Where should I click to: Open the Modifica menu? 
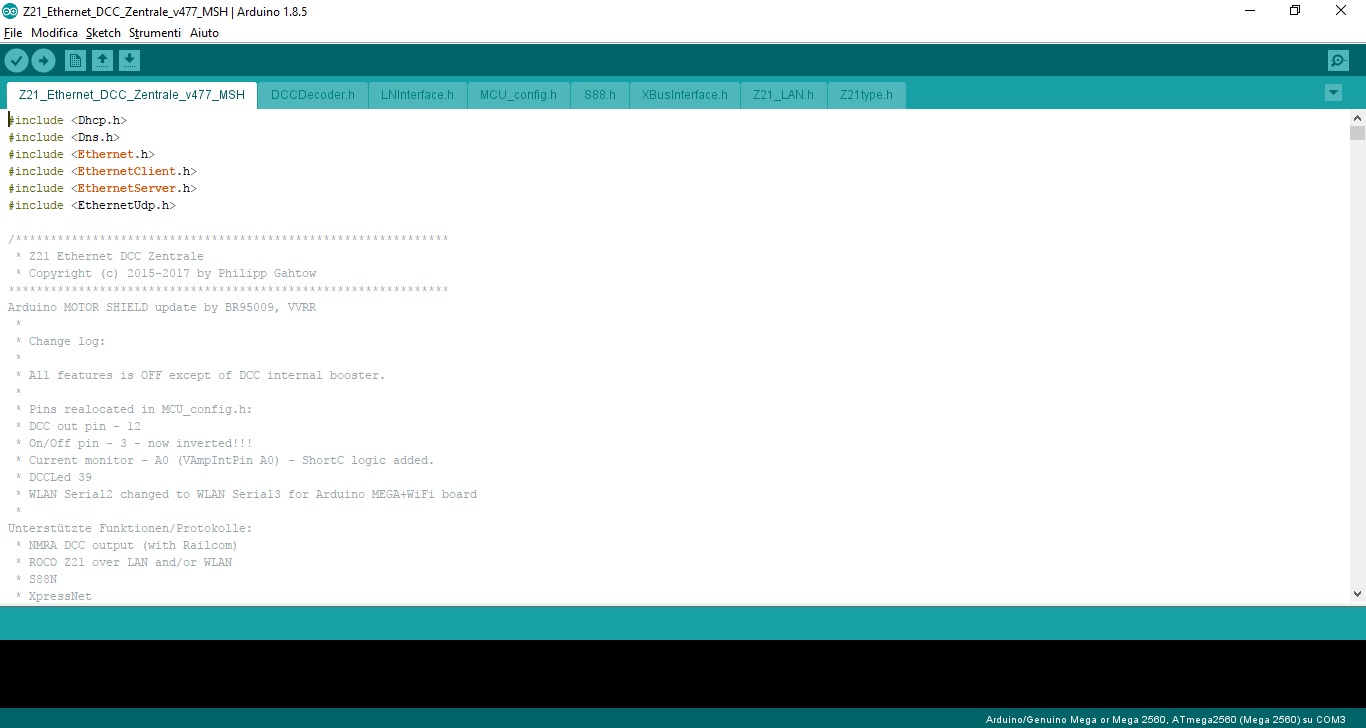pyautogui.click(x=54, y=33)
